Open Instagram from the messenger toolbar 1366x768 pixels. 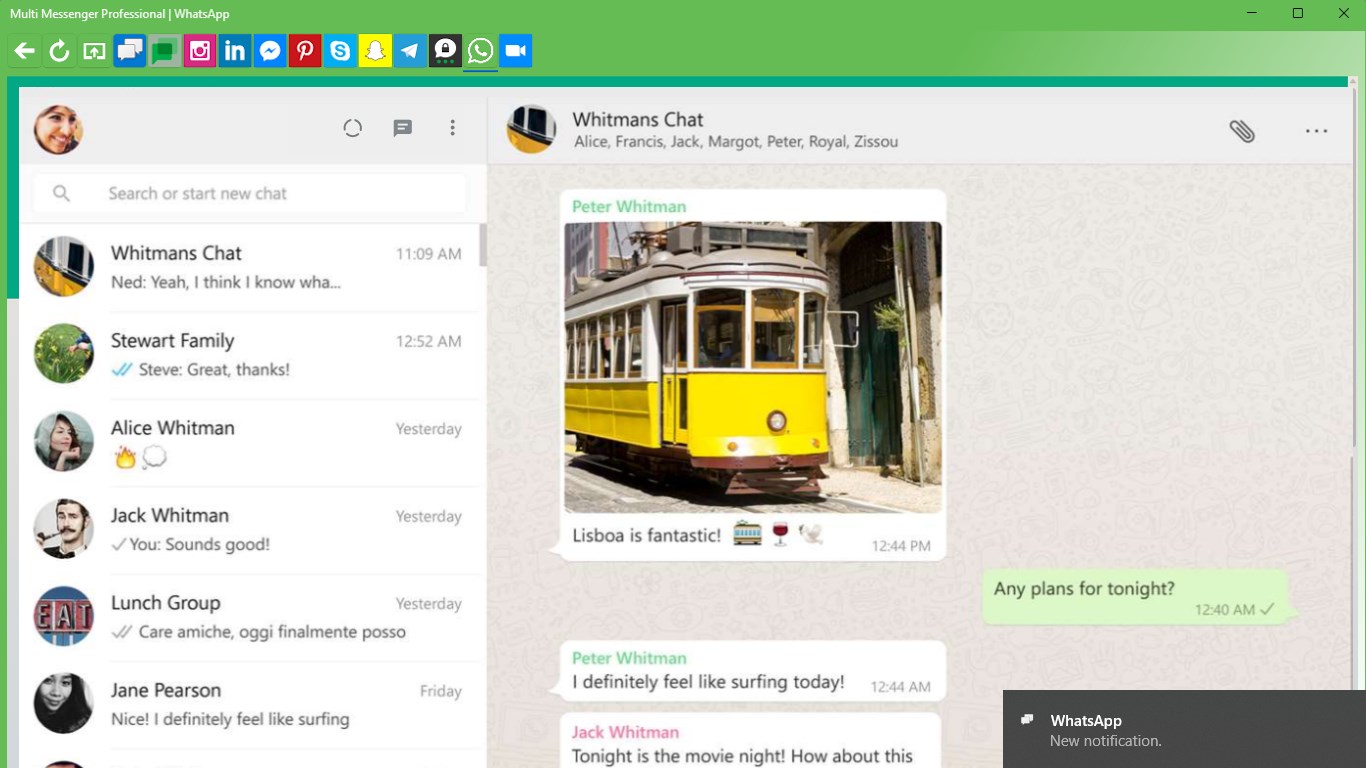199,50
